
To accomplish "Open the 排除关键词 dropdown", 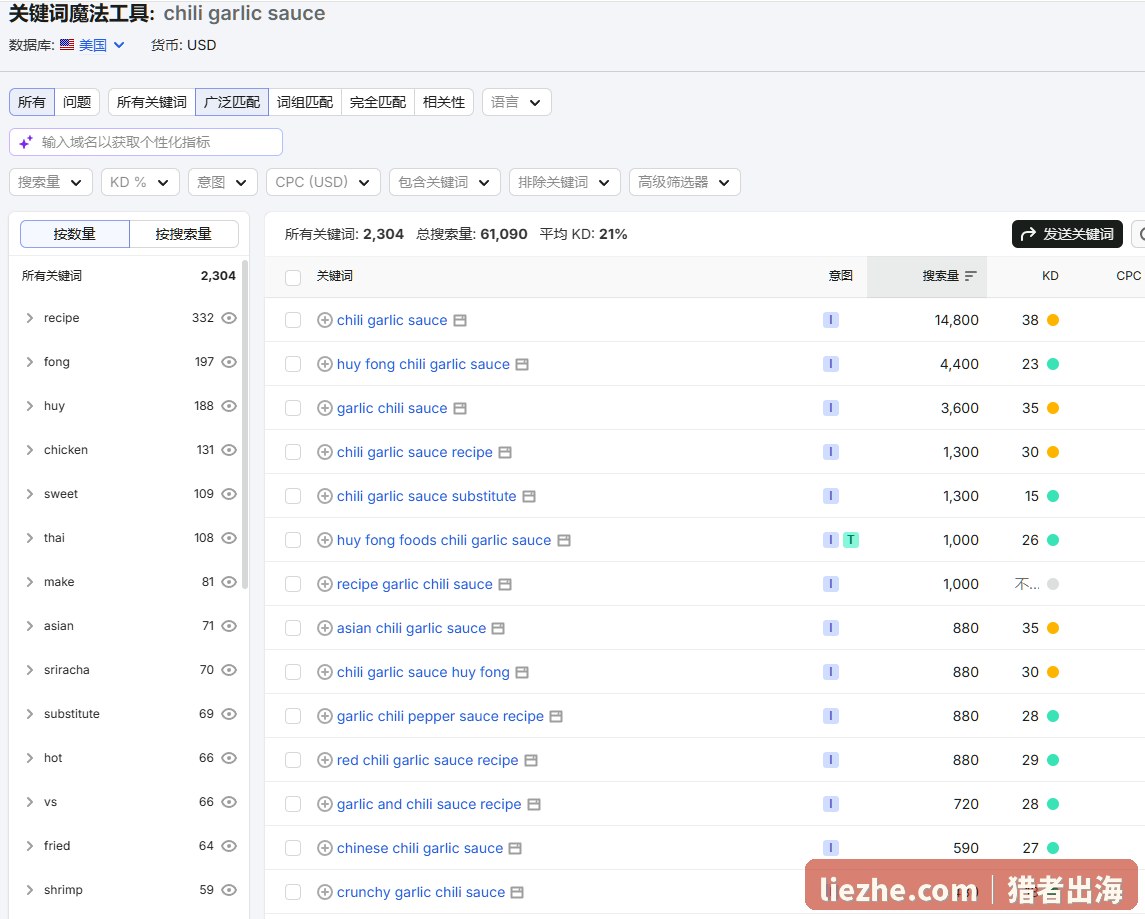I will tap(564, 182).
